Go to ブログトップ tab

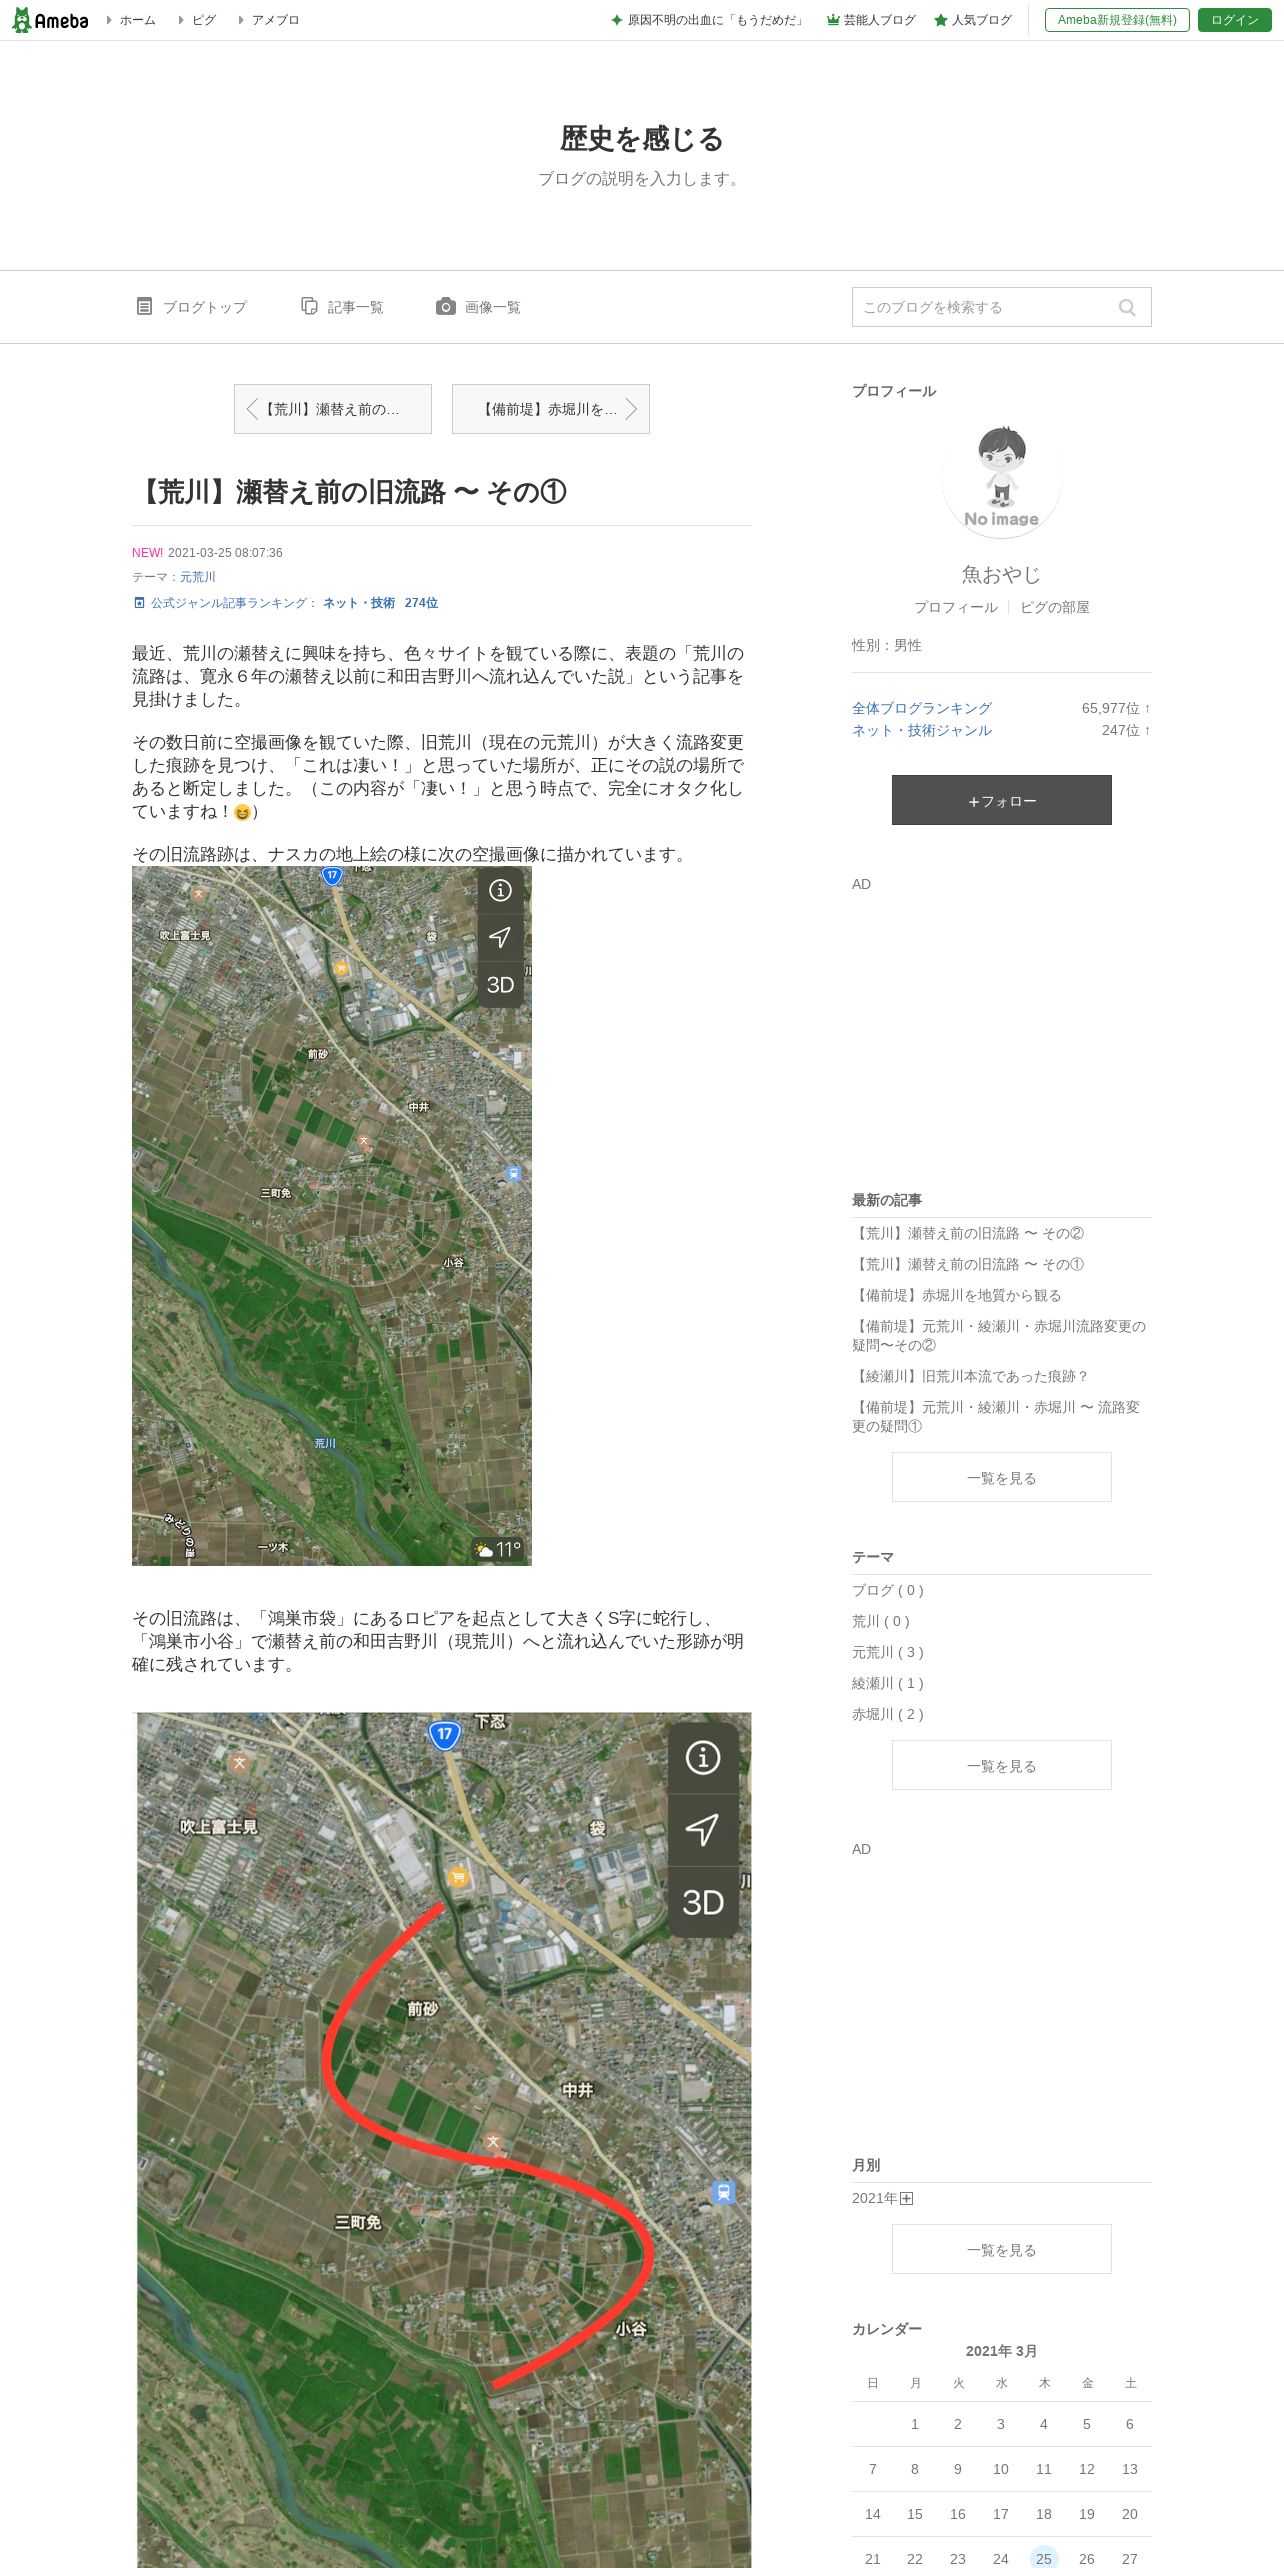point(191,307)
